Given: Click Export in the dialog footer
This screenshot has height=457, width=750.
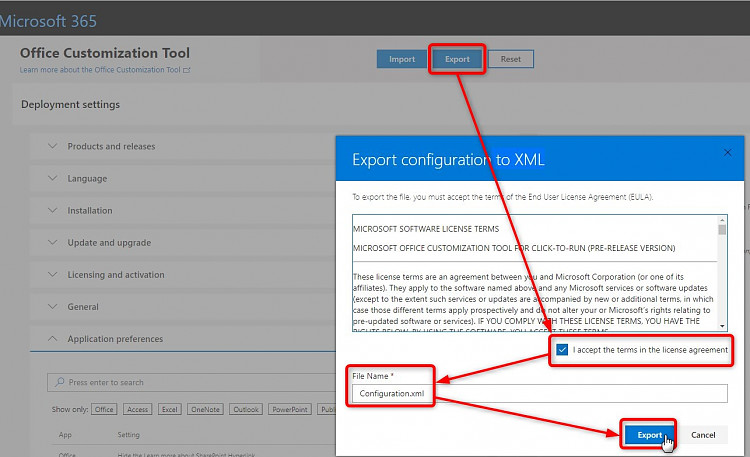Looking at the screenshot, I should pos(649,435).
